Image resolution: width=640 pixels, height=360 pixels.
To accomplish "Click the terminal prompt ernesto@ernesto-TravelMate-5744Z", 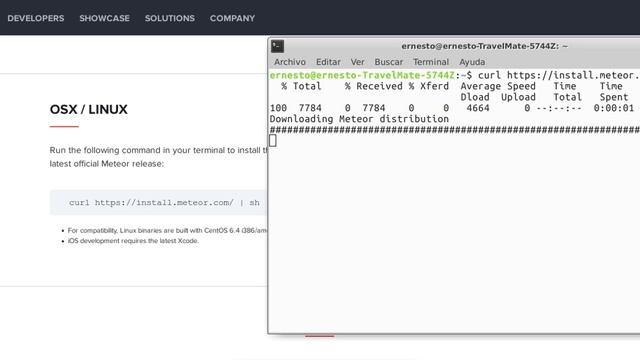I will pos(362,75).
